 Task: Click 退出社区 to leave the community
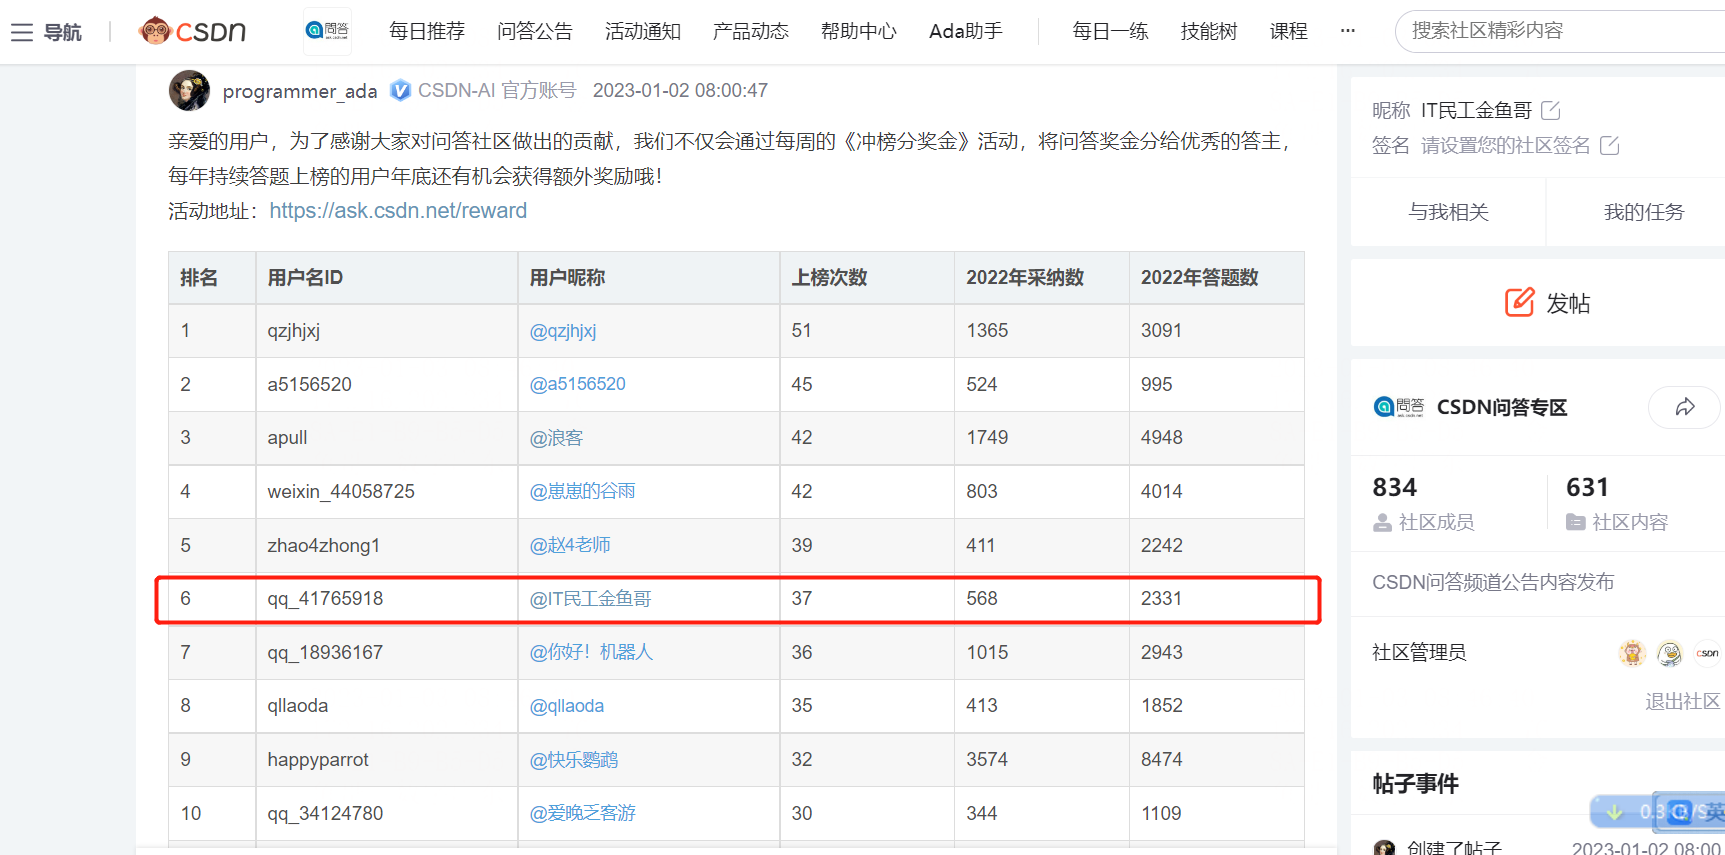click(x=1683, y=702)
